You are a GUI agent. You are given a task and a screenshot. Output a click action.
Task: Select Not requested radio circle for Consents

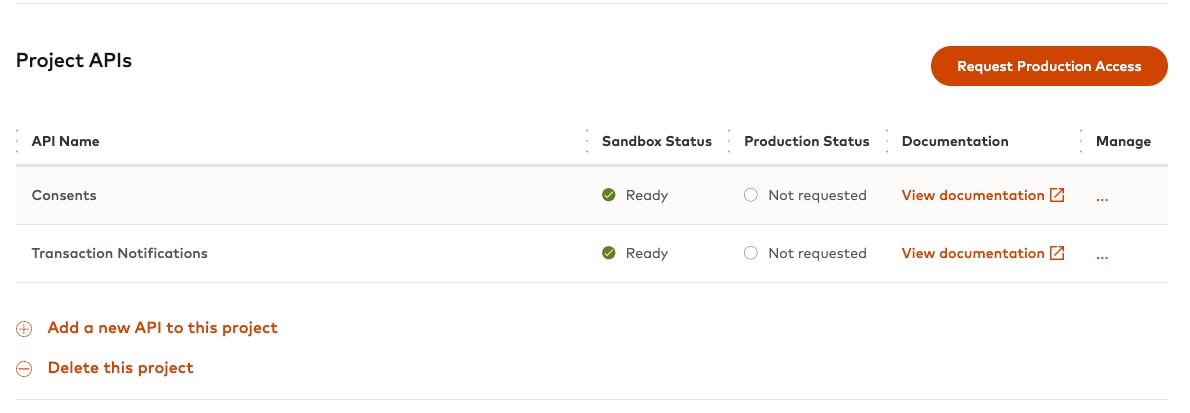pos(751,196)
